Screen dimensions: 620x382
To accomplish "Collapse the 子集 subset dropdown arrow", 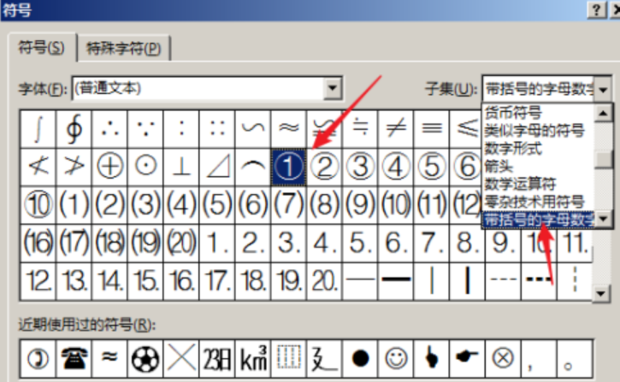I will click(x=603, y=89).
